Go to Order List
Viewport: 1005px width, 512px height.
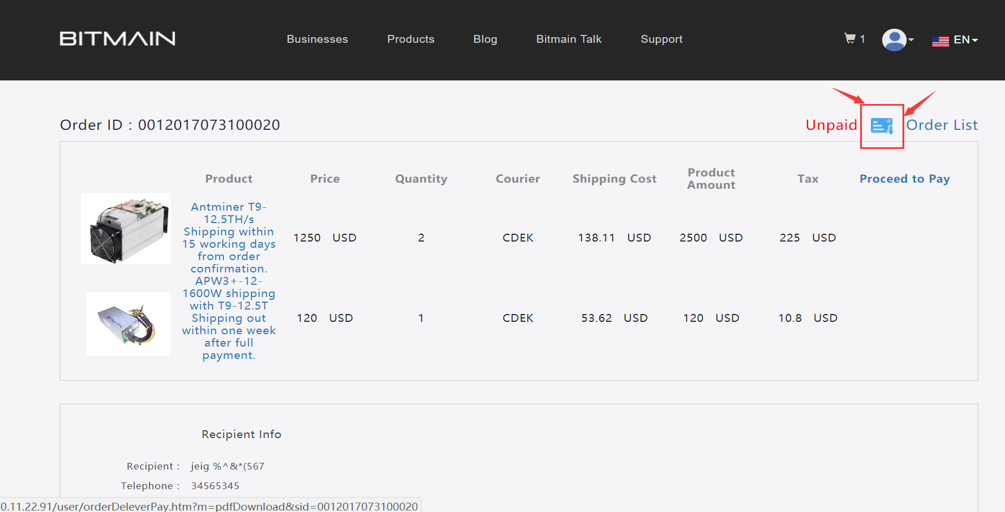click(x=942, y=125)
